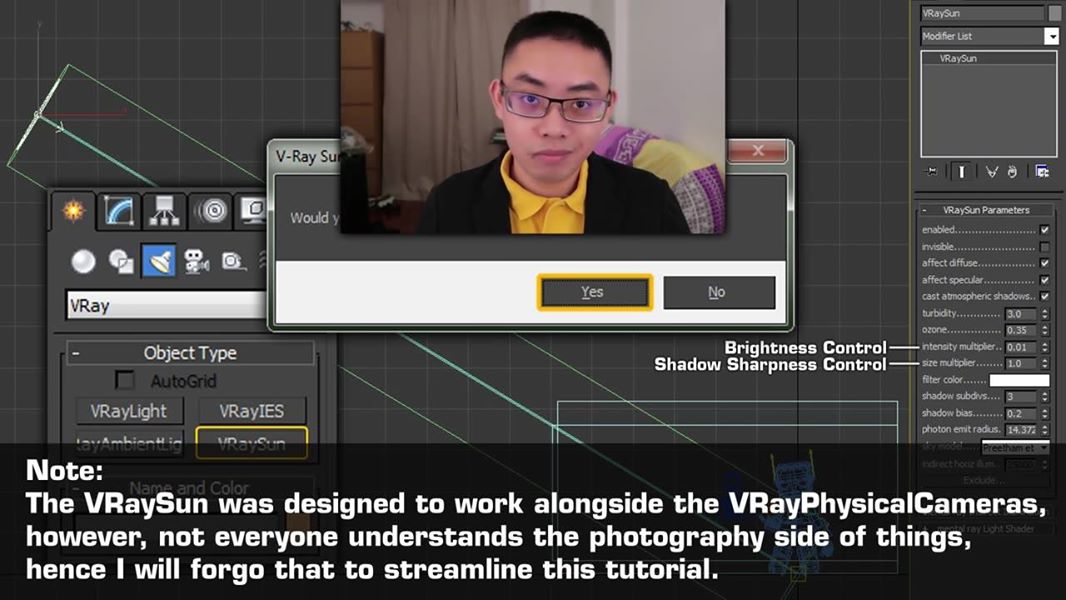
Task: Click the VRayLight button
Action: tap(128, 411)
